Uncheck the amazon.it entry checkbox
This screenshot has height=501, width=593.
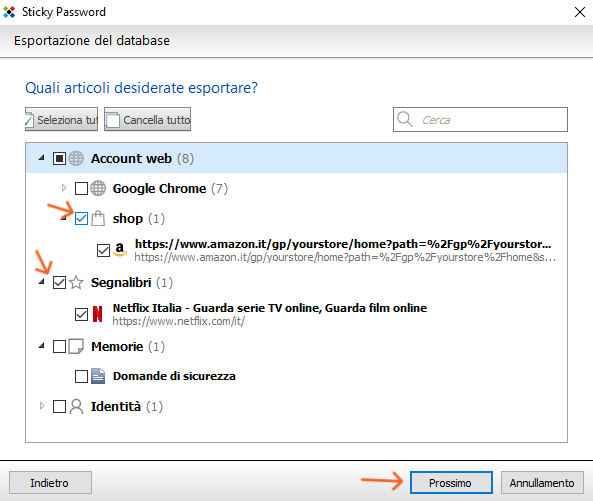tap(103, 250)
